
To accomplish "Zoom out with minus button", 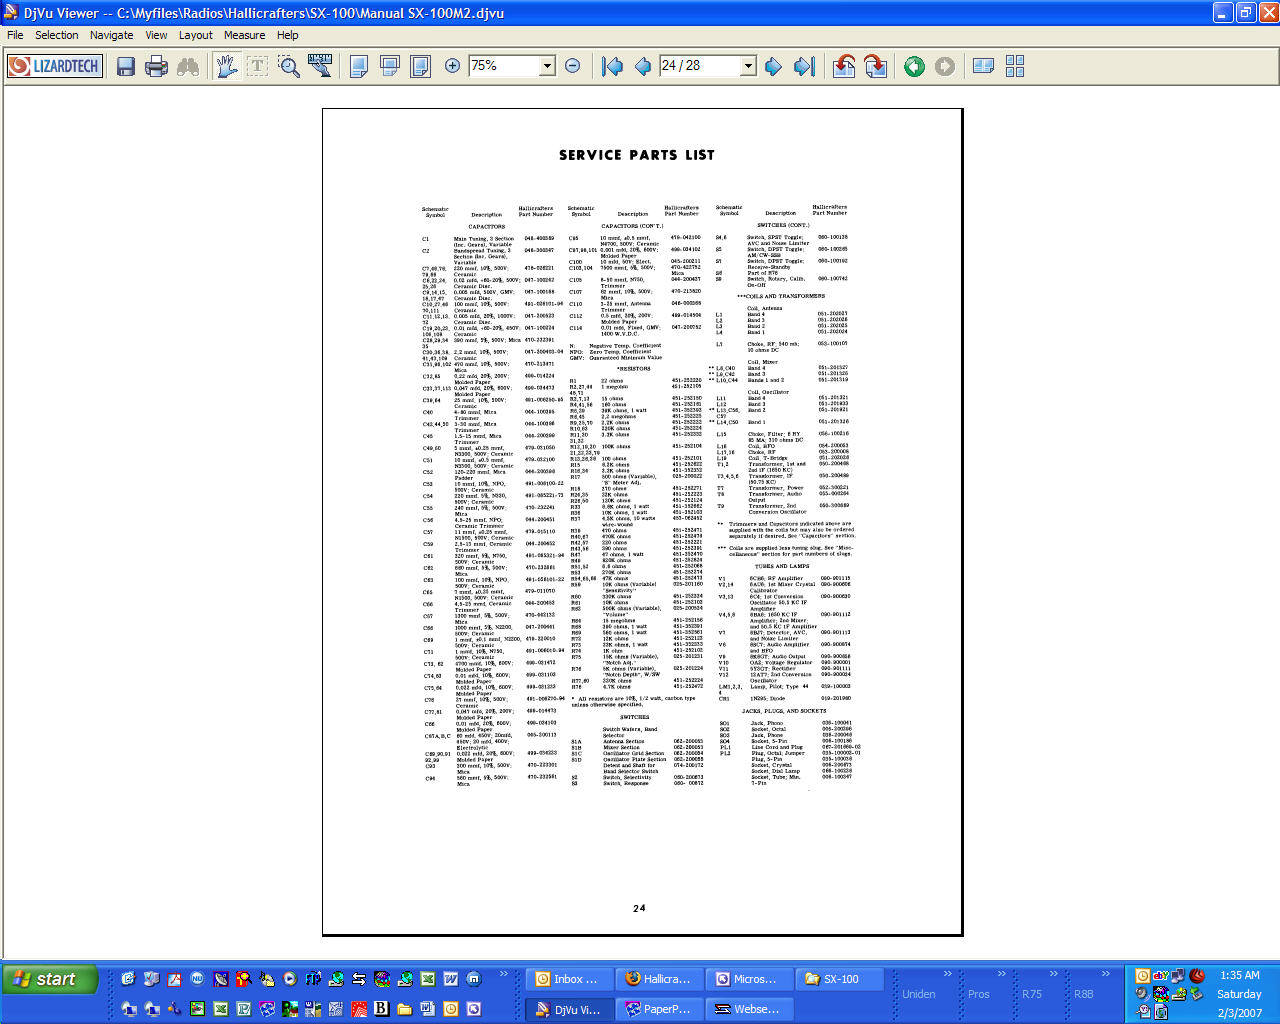I will (x=573, y=66).
